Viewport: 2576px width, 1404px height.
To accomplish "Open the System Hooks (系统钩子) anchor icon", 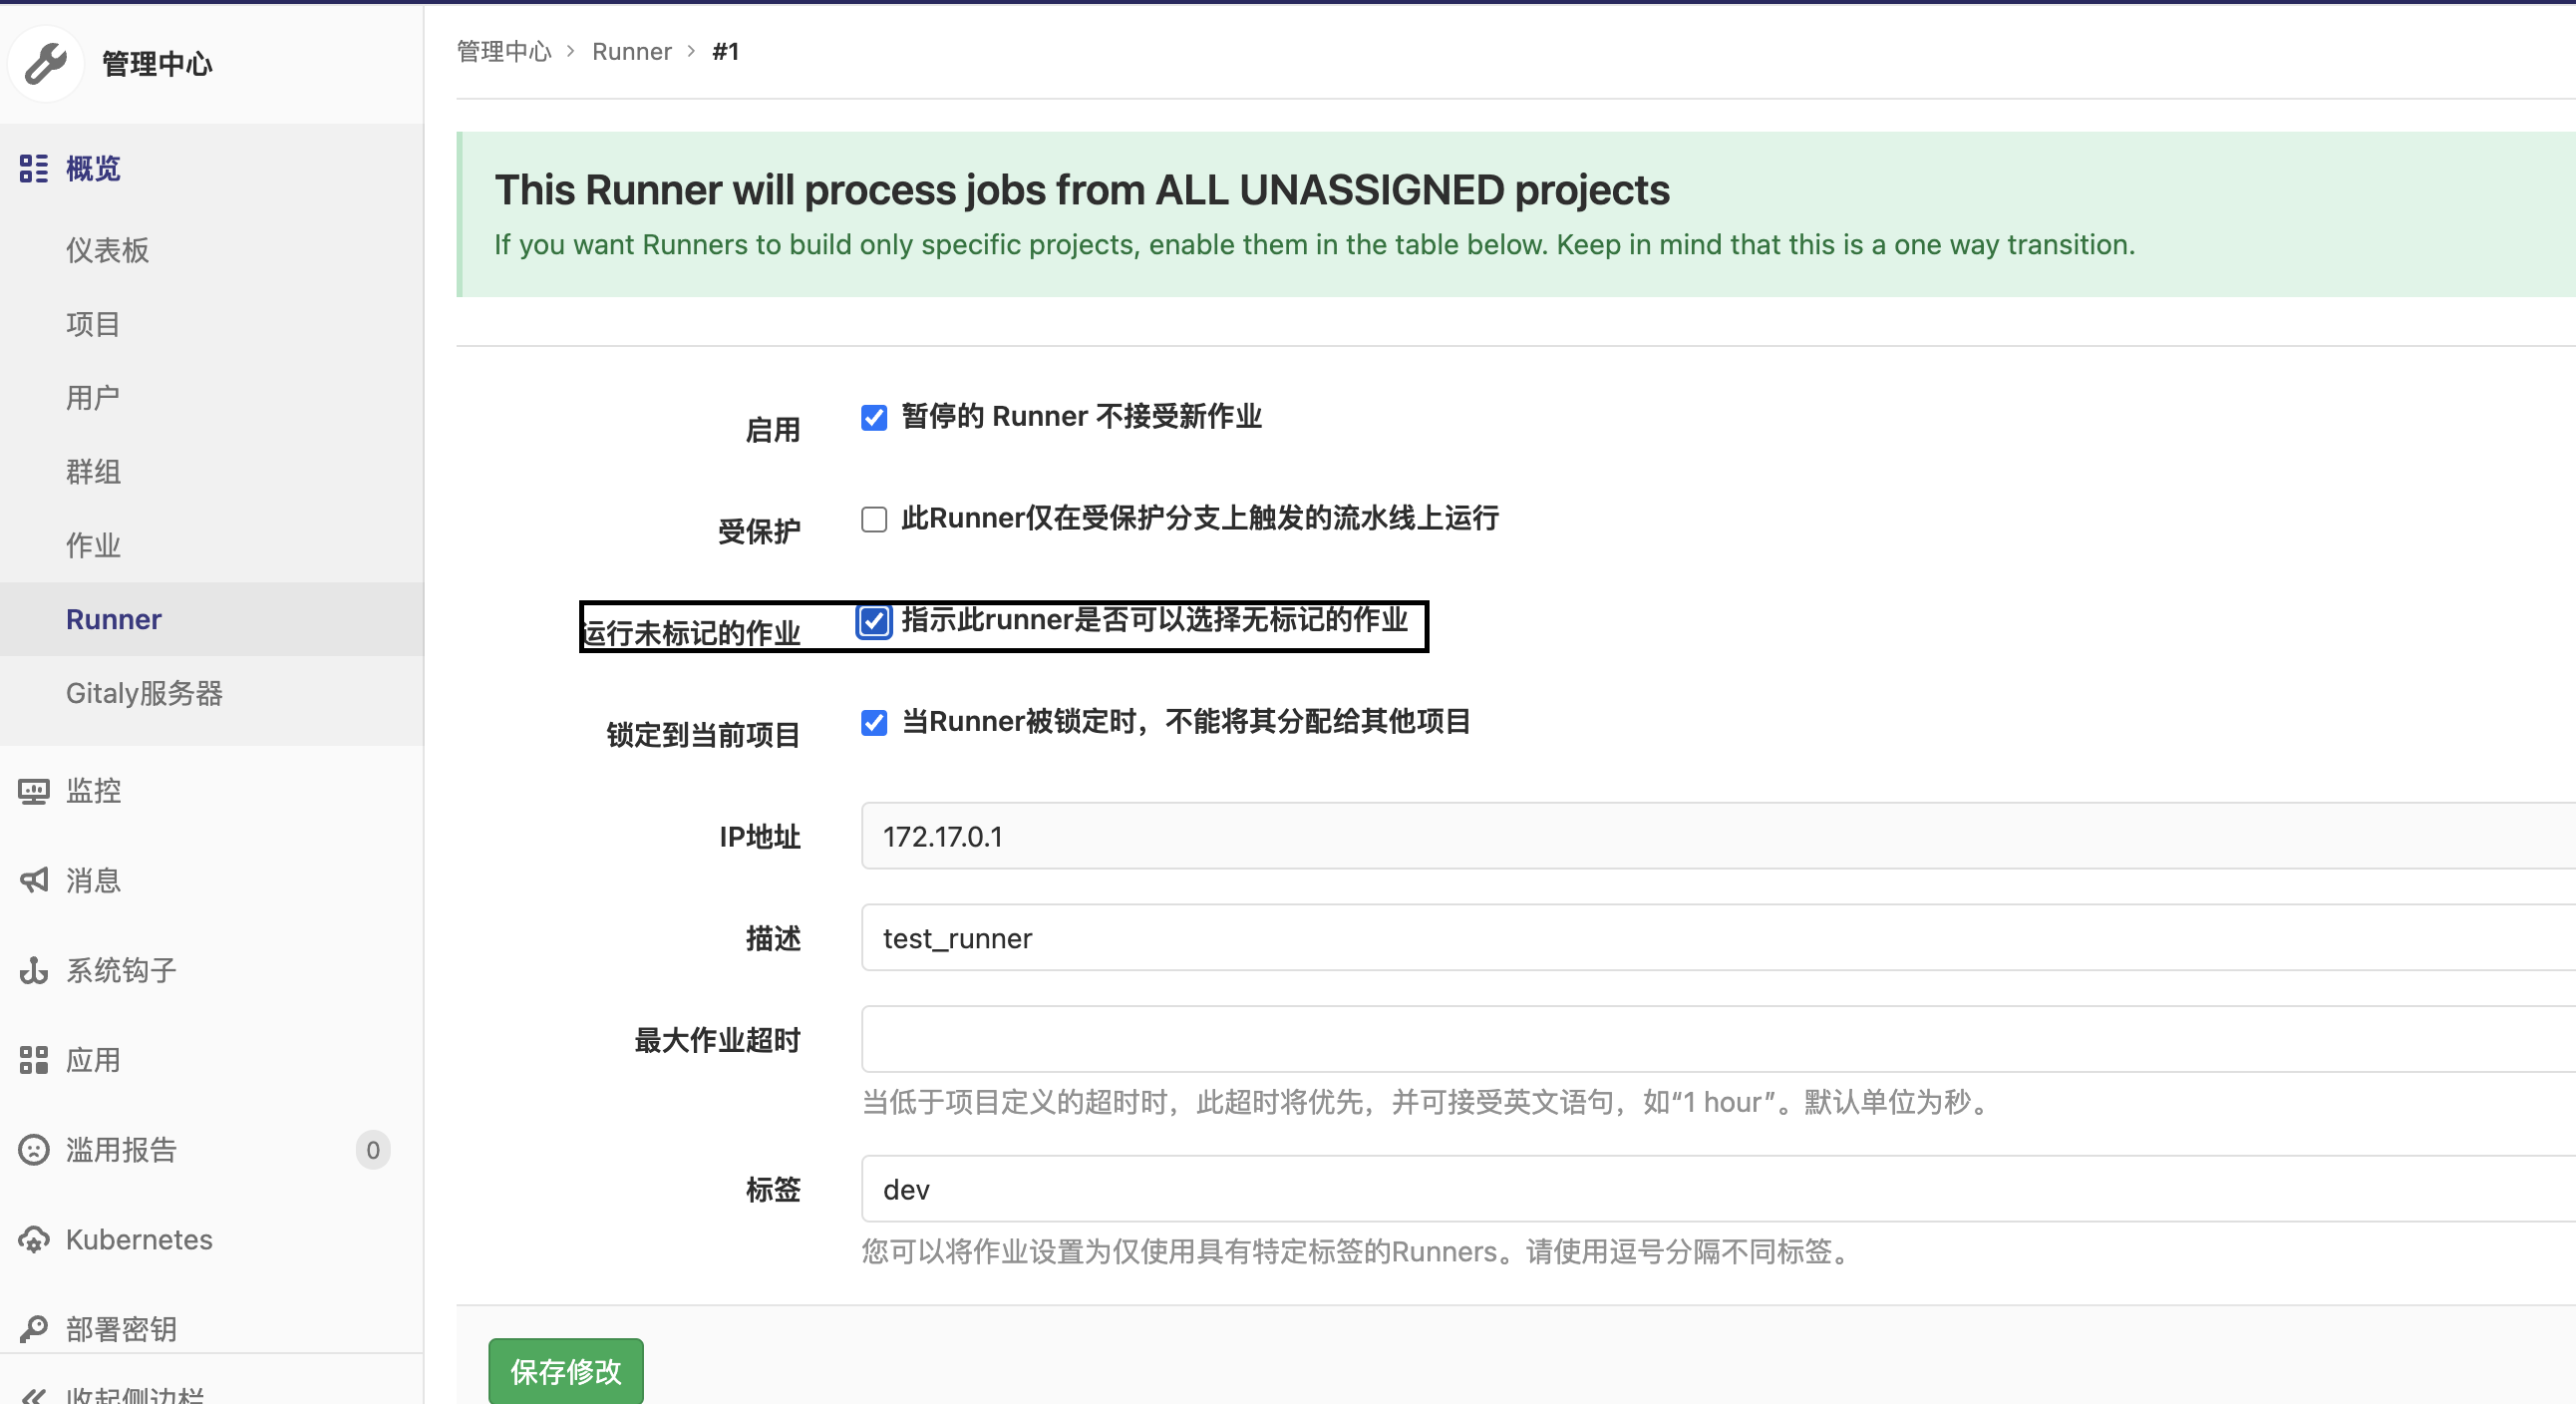I will [33, 970].
